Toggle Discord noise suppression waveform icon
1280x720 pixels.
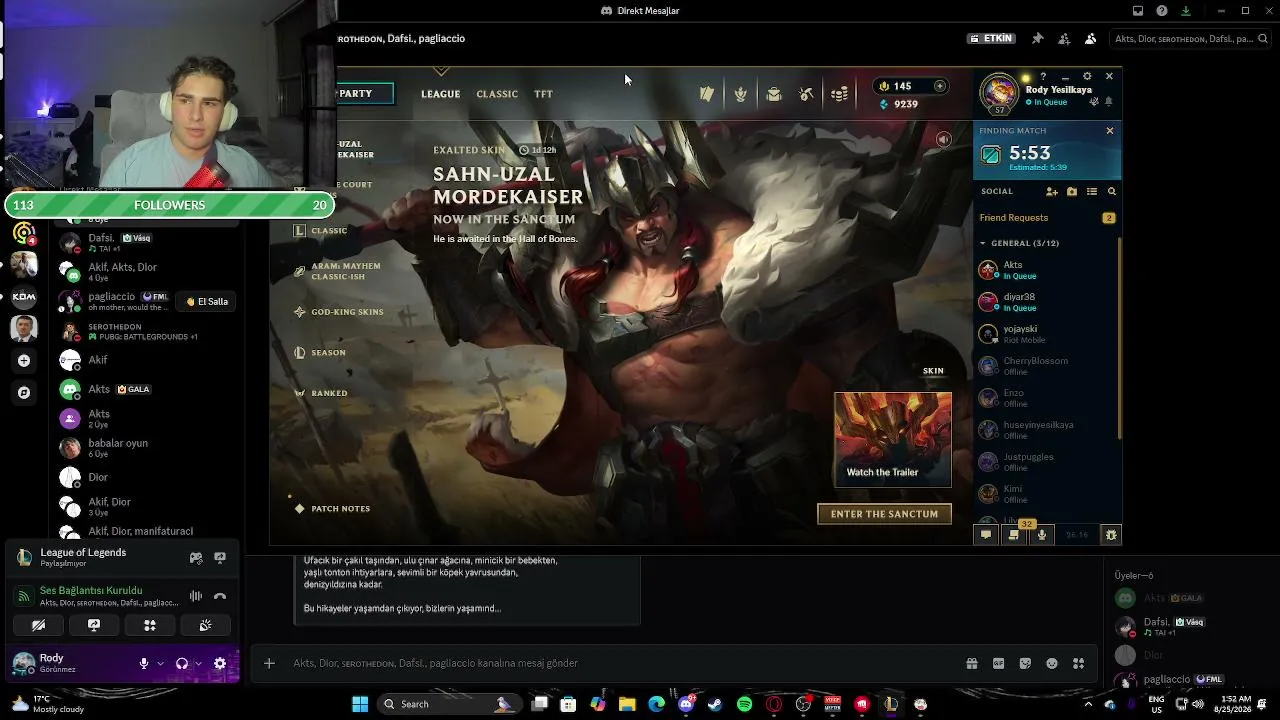196,596
